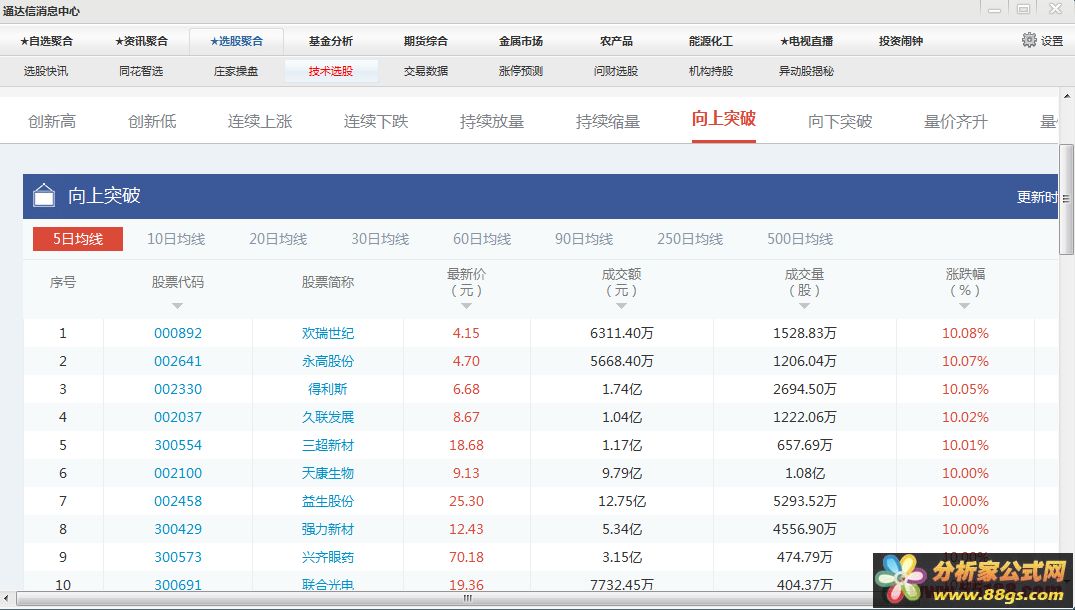This screenshot has height=610, width=1075.
Task: Sort by 股票代码 arrow
Action: pos(178,306)
